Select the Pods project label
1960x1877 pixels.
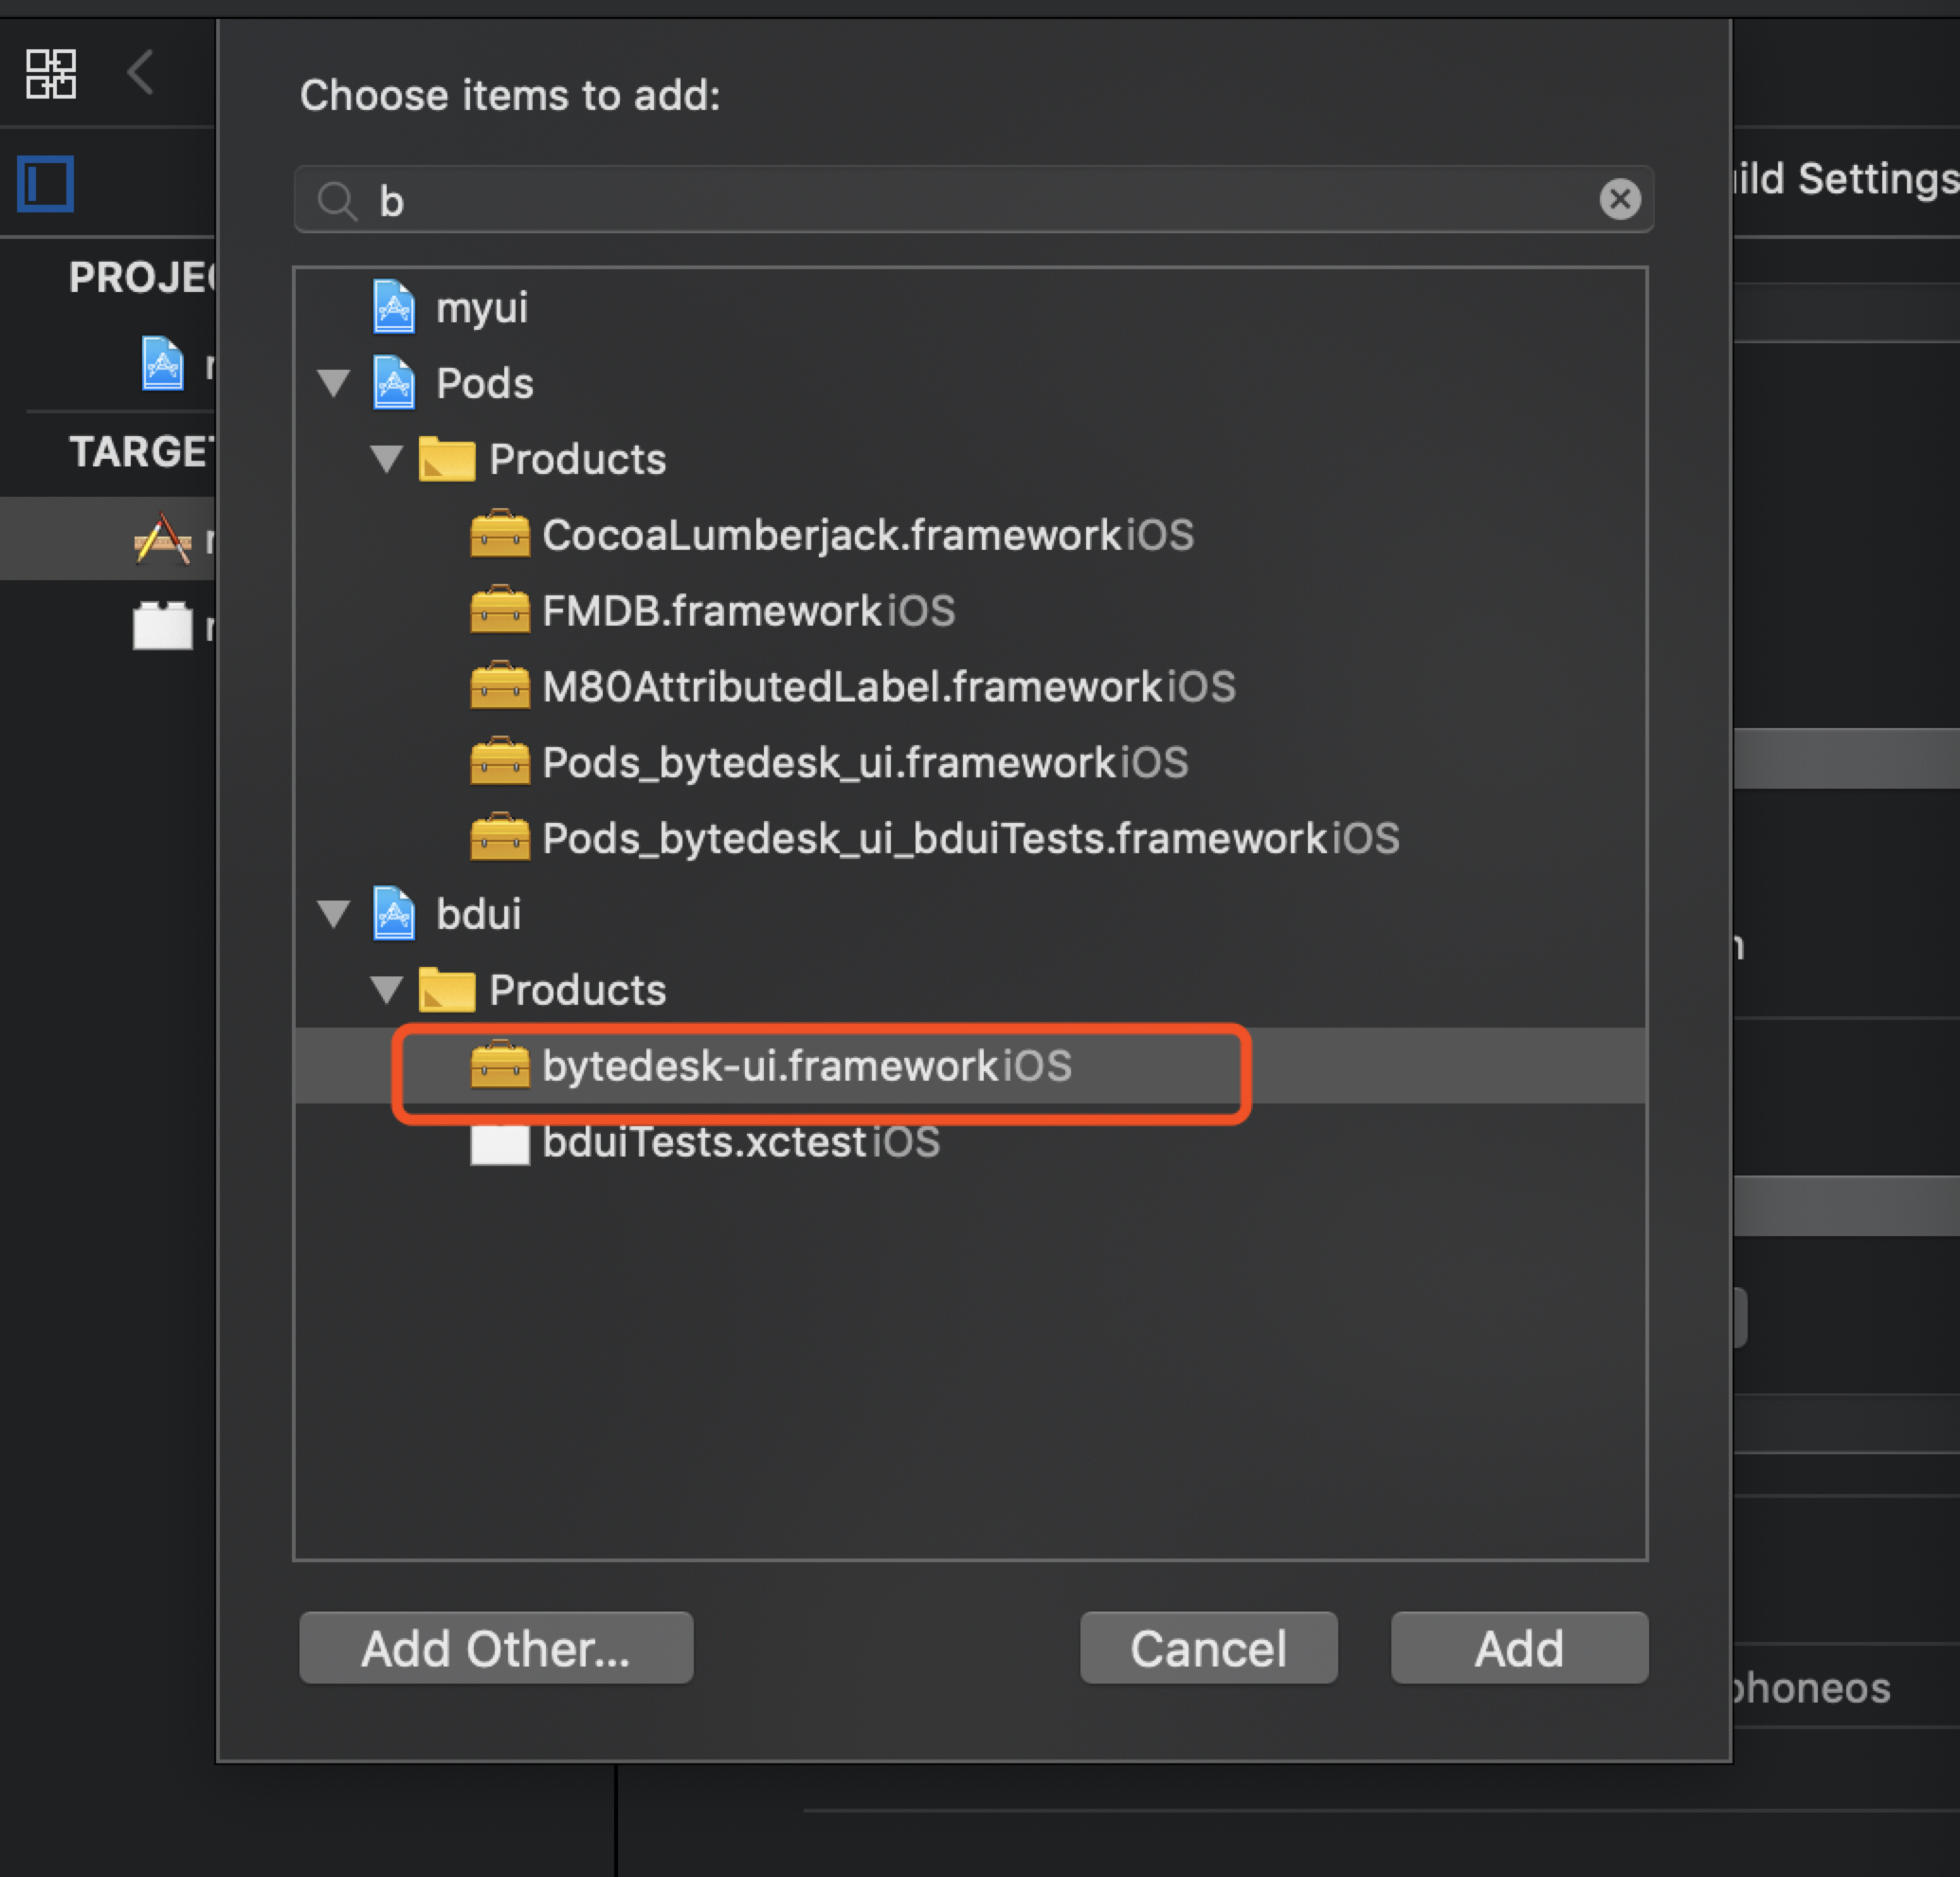(484, 384)
